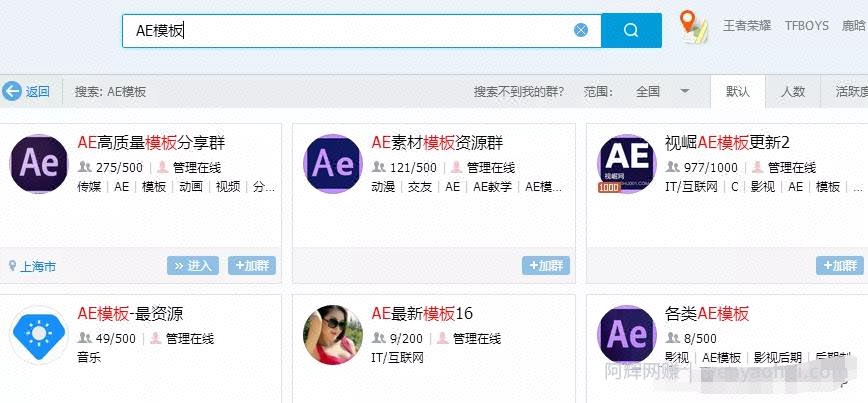The width and height of the screenshot is (868, 403).
Task: Click member count 275/500
Action: (x=119, y=167)
